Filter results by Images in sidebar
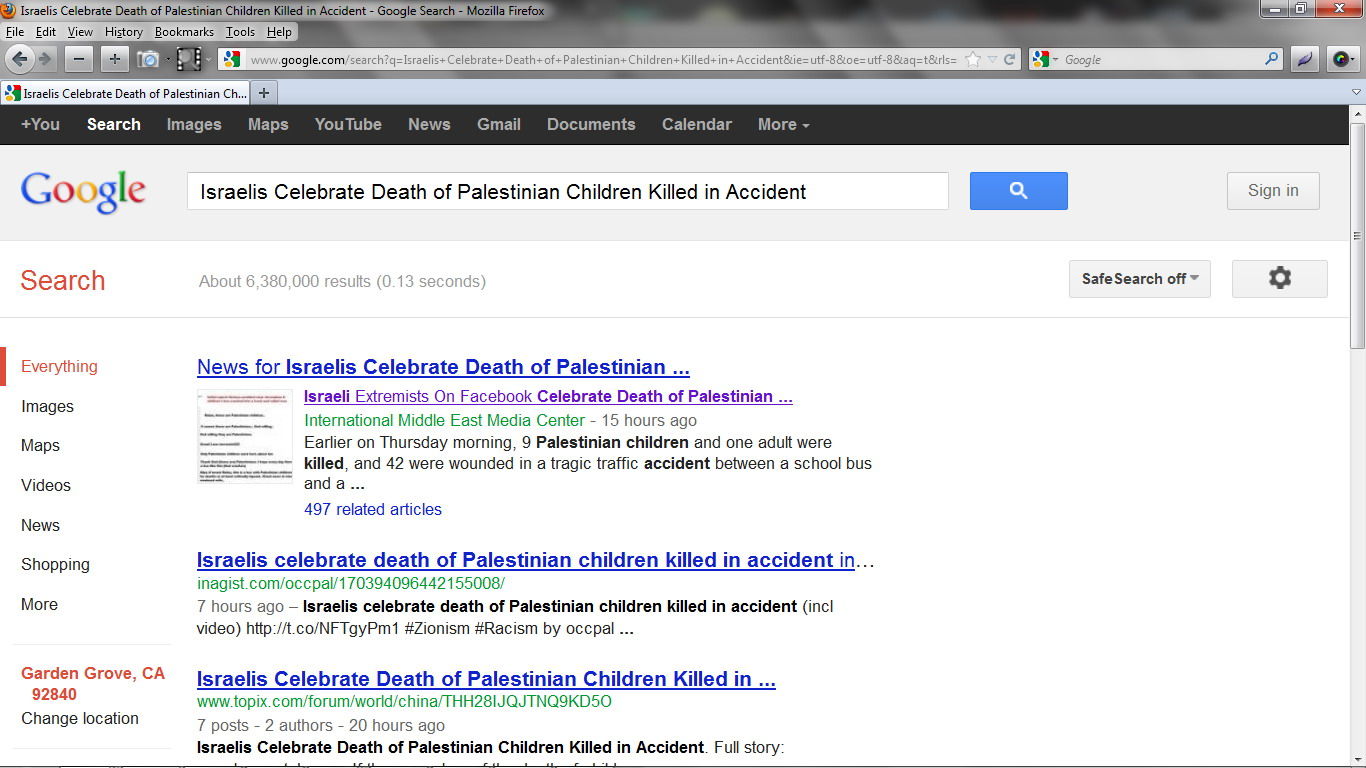1366x768 pixels. (x=47, y=406)
